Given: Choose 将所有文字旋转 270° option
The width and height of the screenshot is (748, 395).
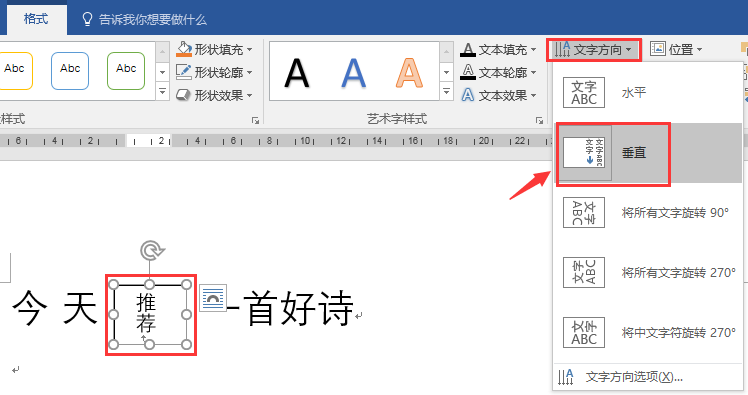Looking at the screenshot, I should pos(648,272).
